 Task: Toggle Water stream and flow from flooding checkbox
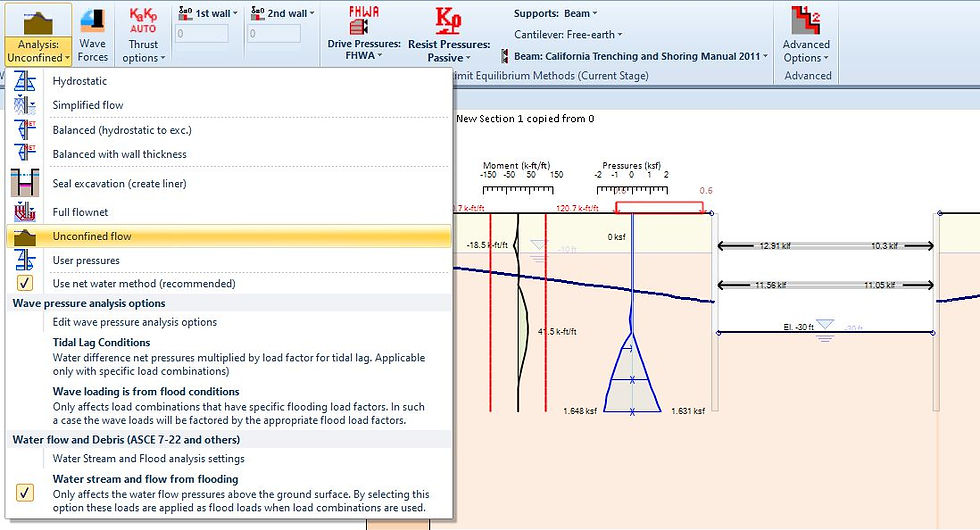25,493
